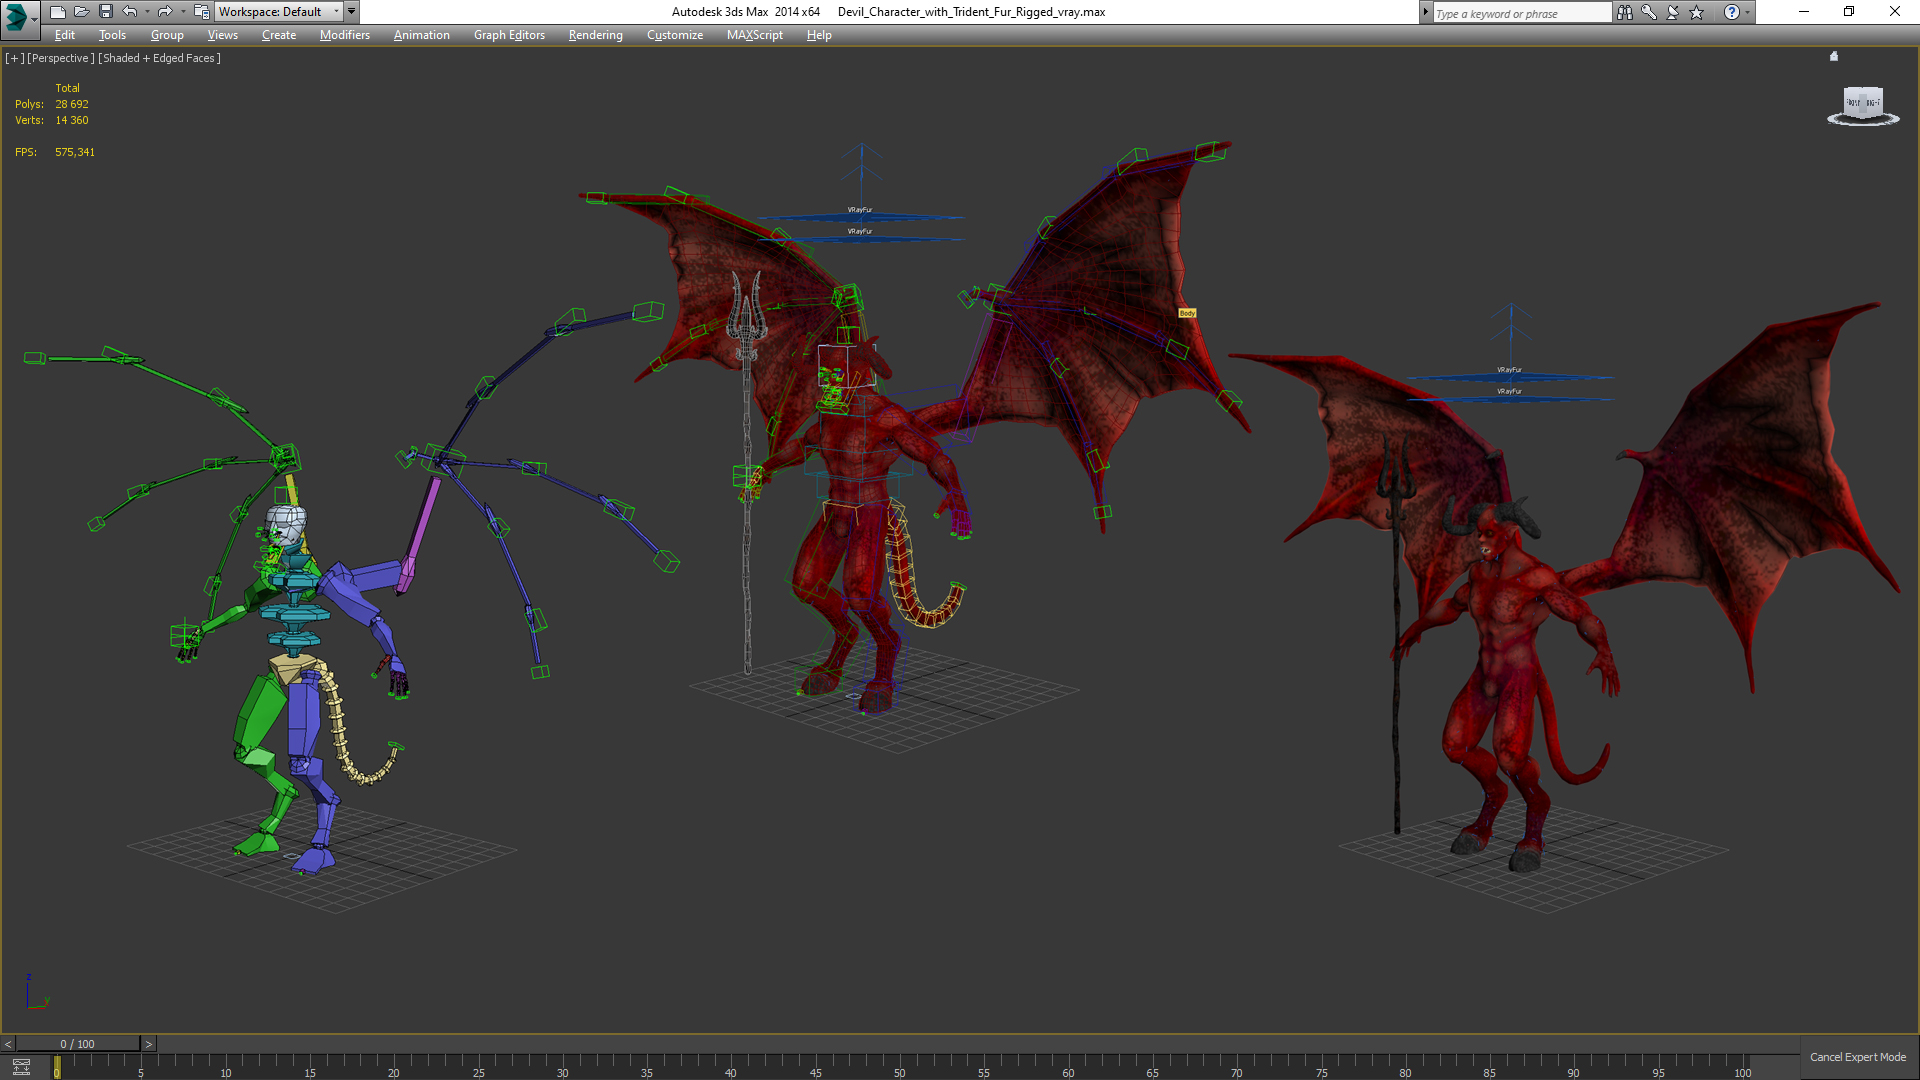Click Cancel Expert Mode button
Screen dimensions: 1920x1080
click(1857, 1057)
